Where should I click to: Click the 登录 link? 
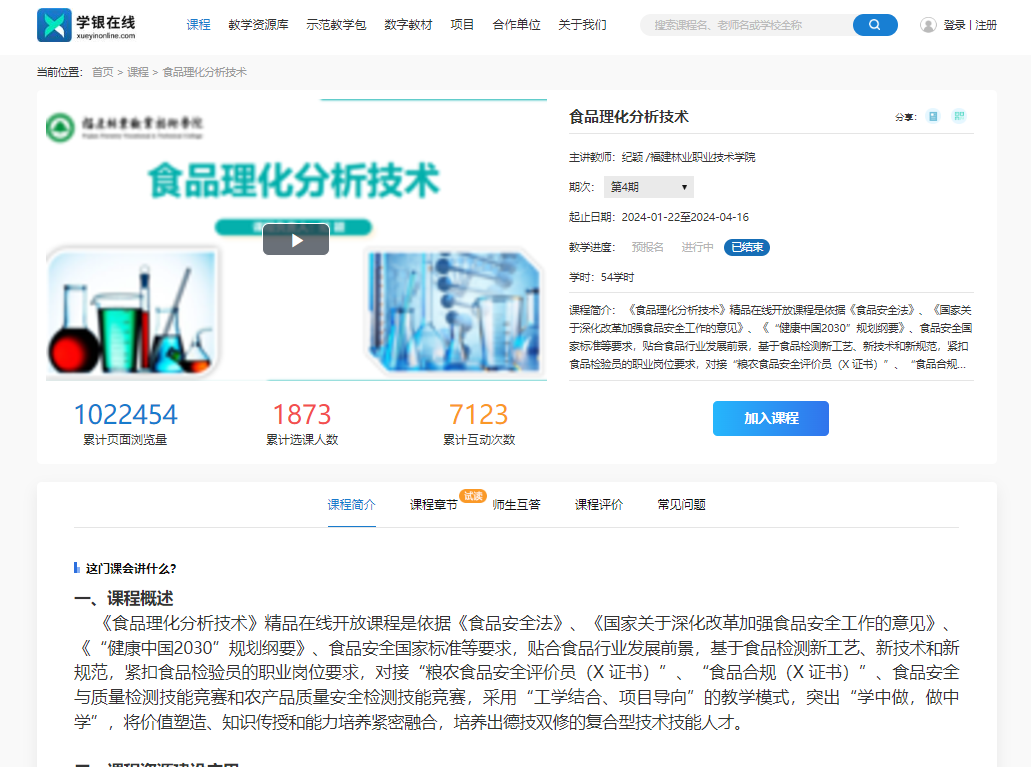(x=954, y=25)
